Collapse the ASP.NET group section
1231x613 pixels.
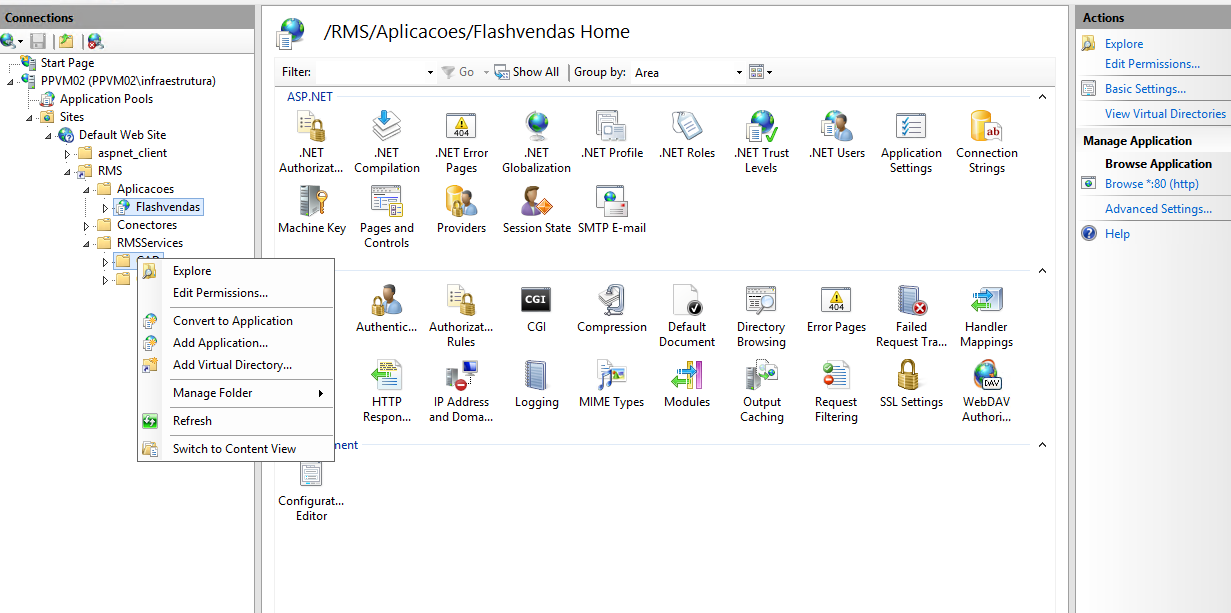click(x=1042, y=97)
